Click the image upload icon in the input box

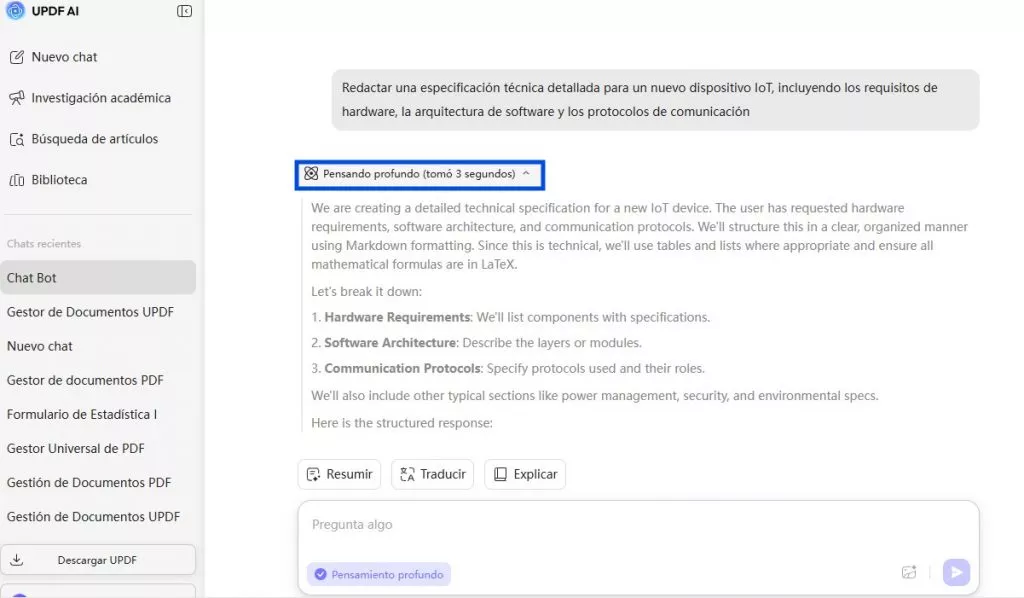pos(909,572)
